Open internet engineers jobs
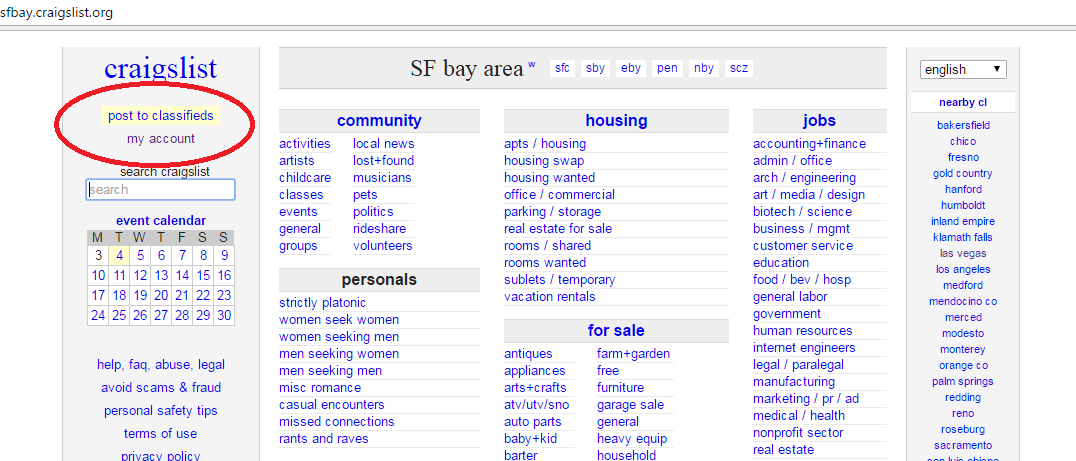1076x461 pixels. coord(804,347)
